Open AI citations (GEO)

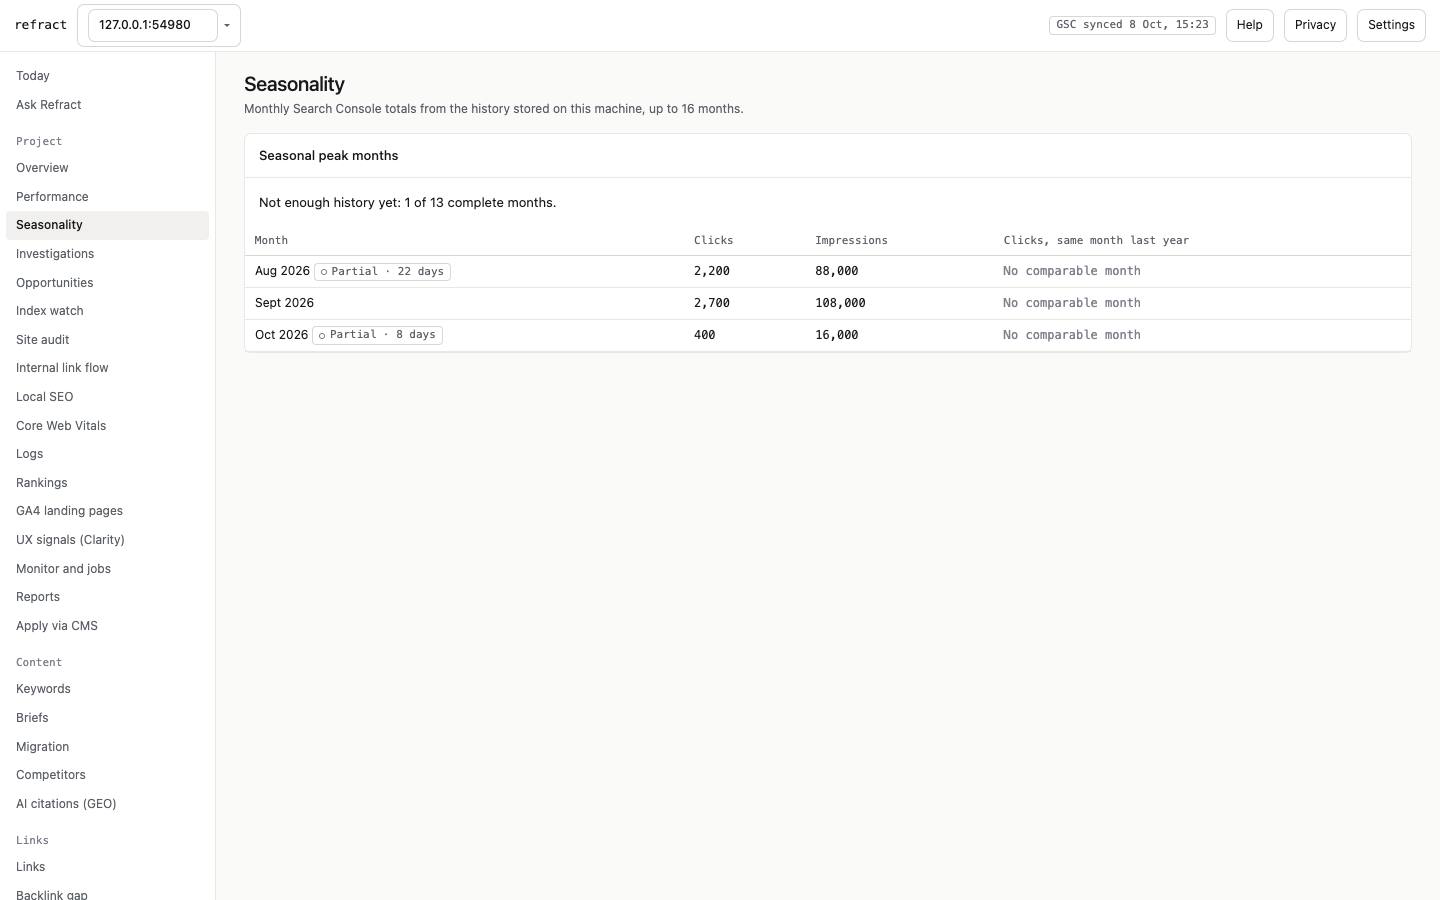pyautogui.click(x=107, y=804)
